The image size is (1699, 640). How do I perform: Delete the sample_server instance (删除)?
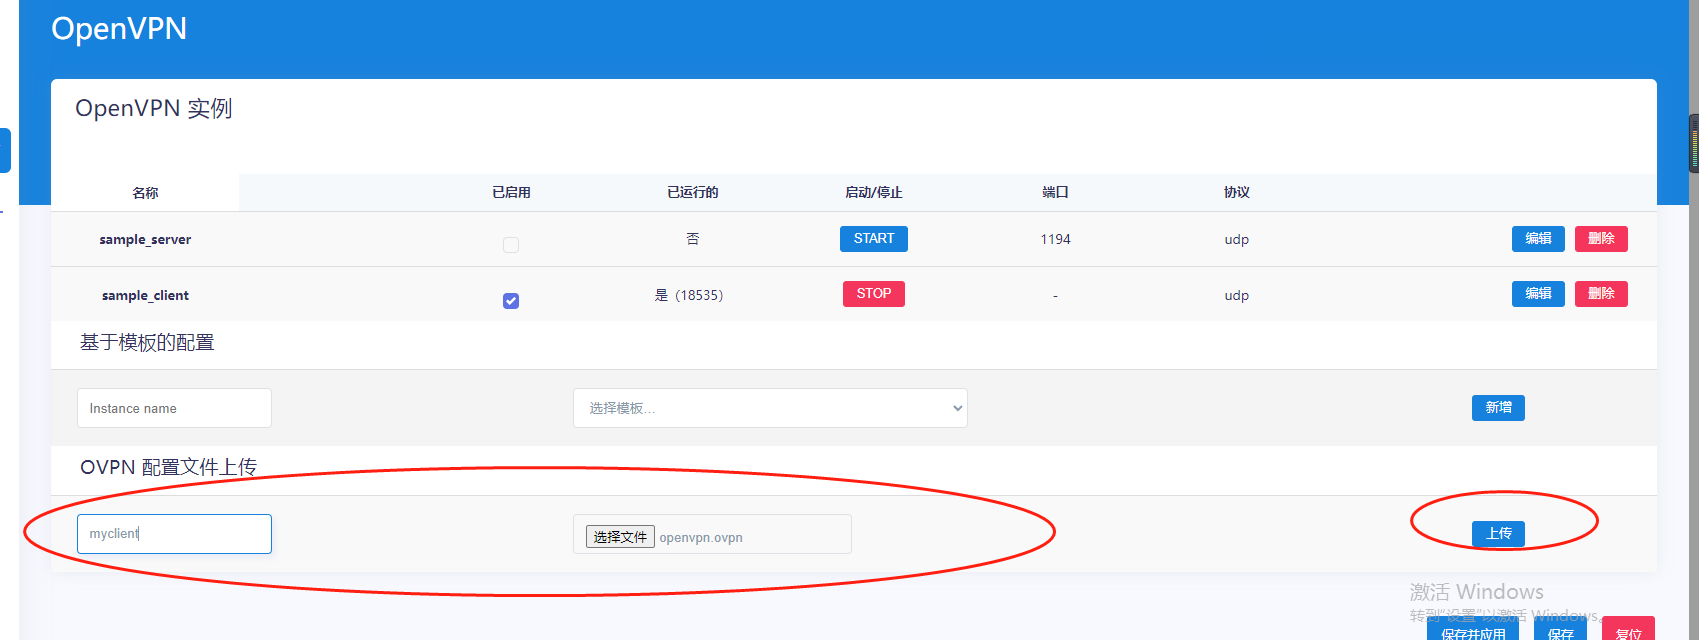[1600, 239]
